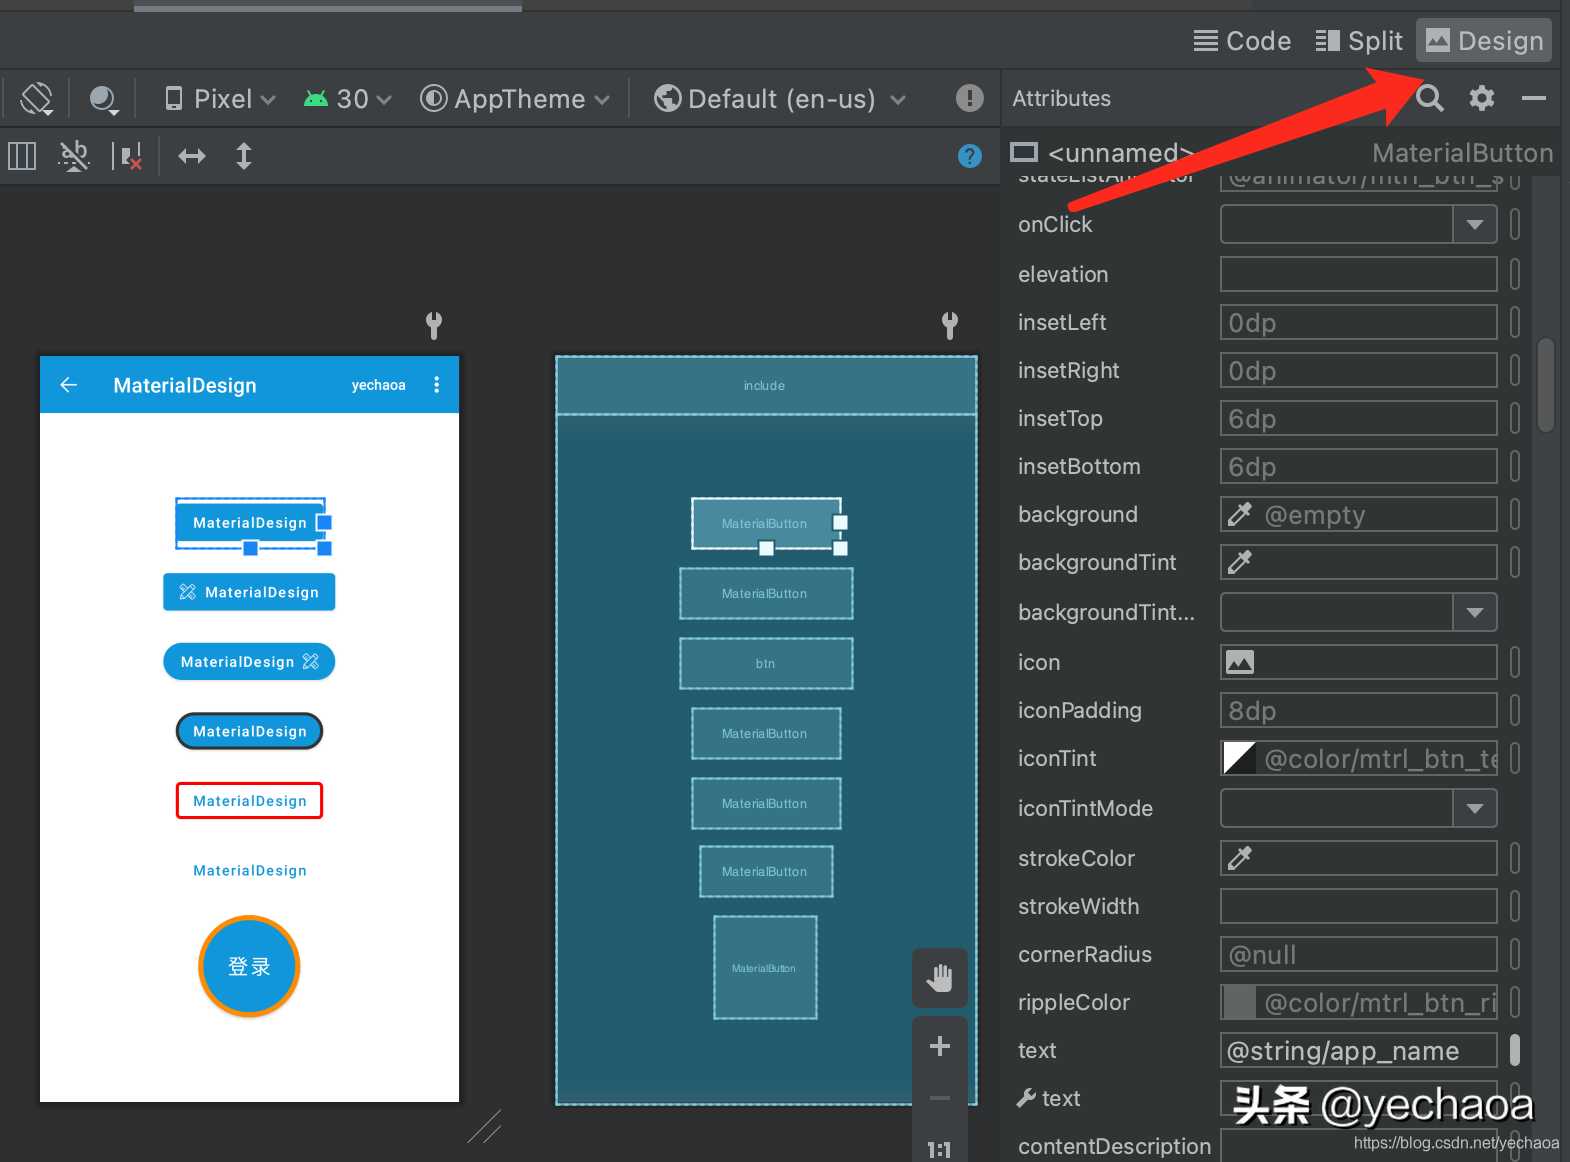Click the horizontal expand arrows icon

click(x=191, y=156)
